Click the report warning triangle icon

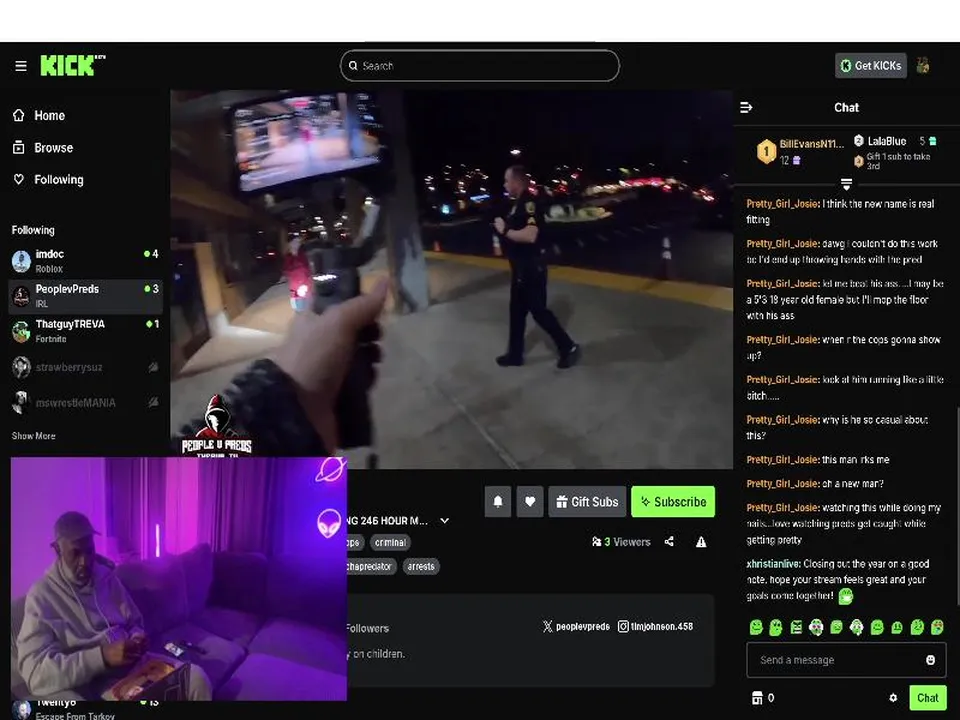(701, 542)
